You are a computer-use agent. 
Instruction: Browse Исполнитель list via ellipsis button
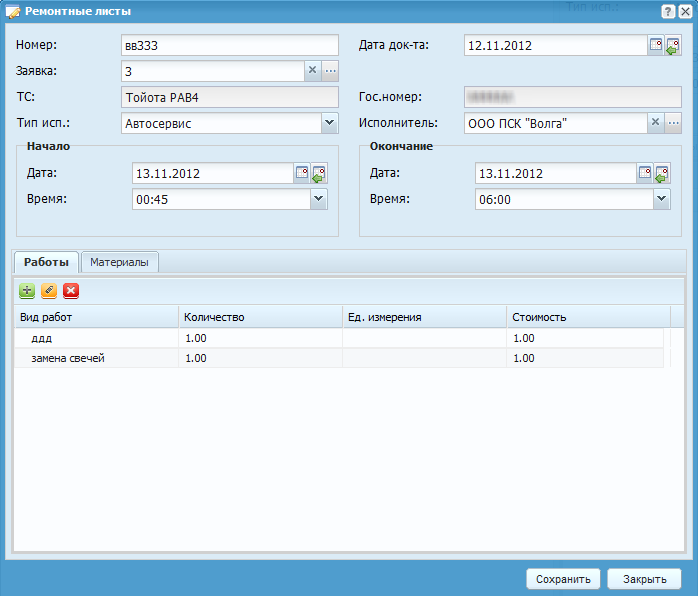tap(674, 122)
